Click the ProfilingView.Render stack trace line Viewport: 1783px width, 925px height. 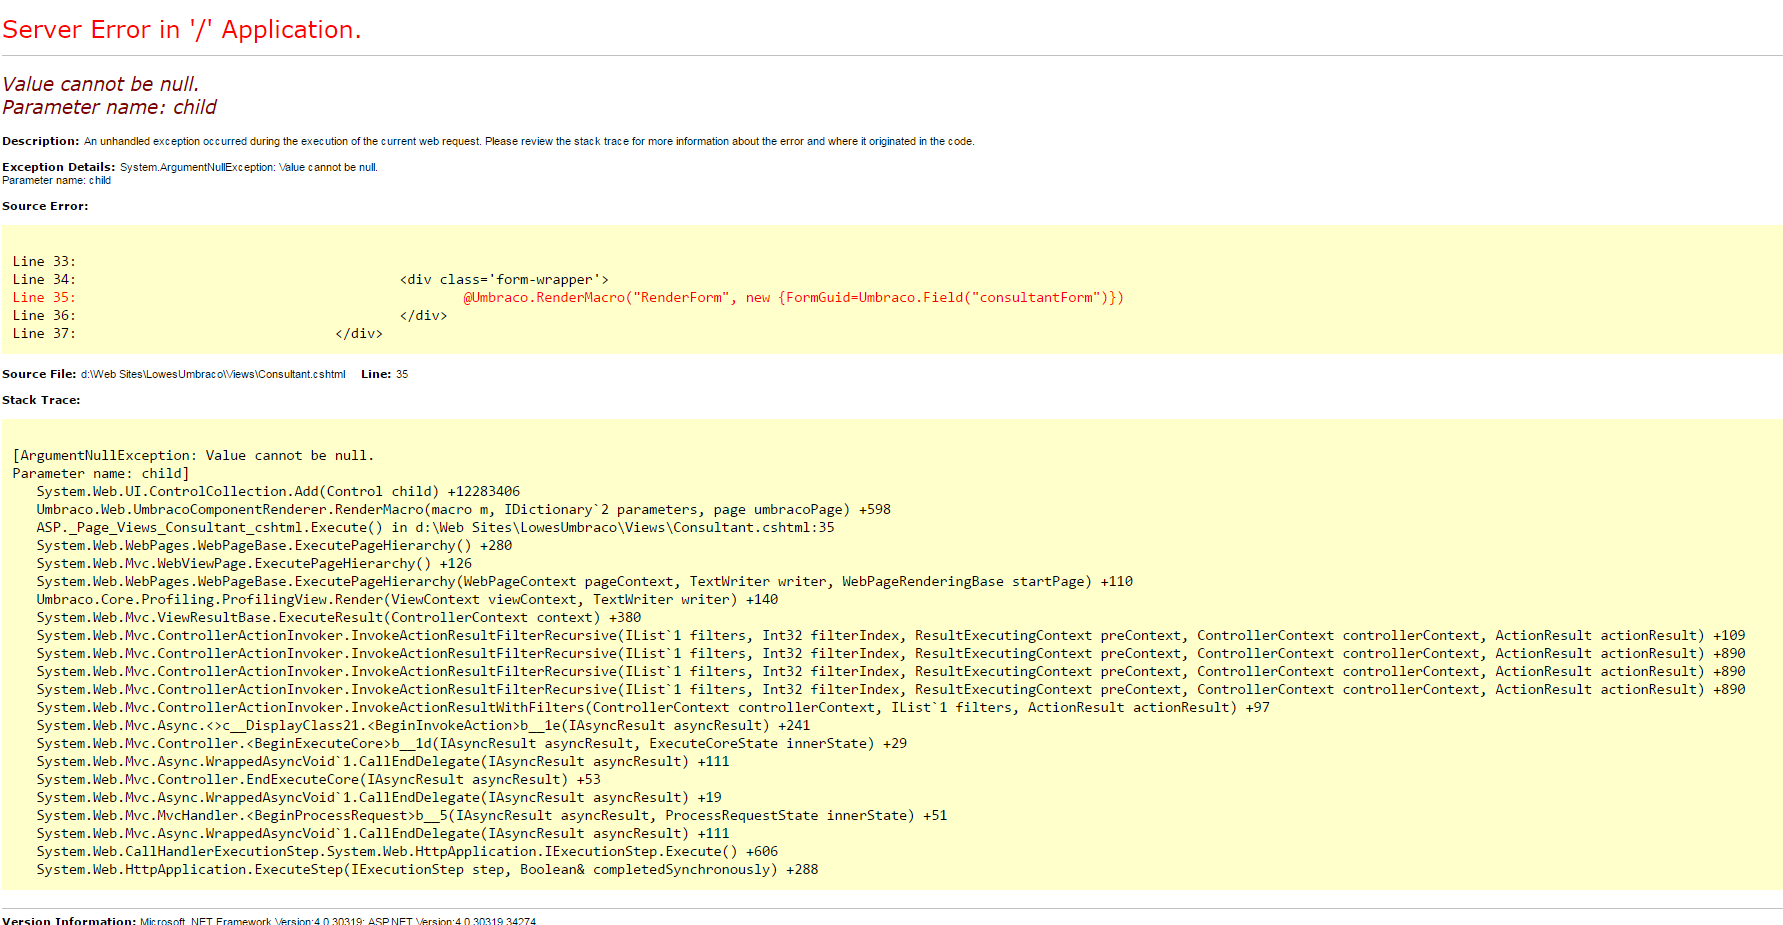click(407, 599)
